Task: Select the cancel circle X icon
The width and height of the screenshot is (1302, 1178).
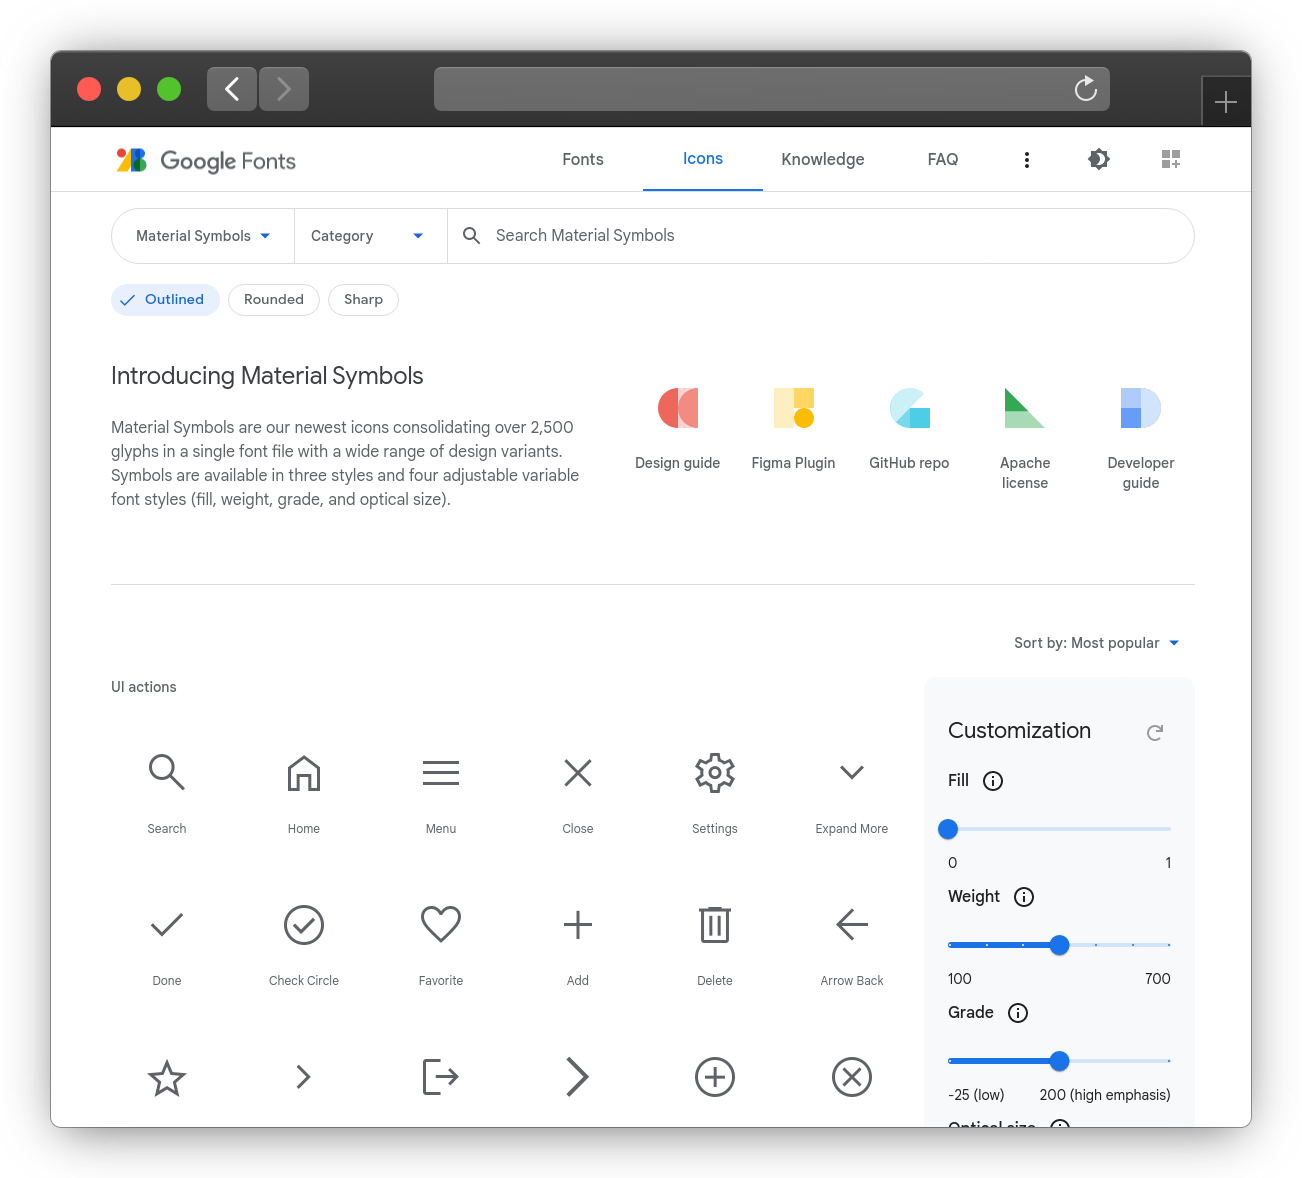Action: point(852,1077)
